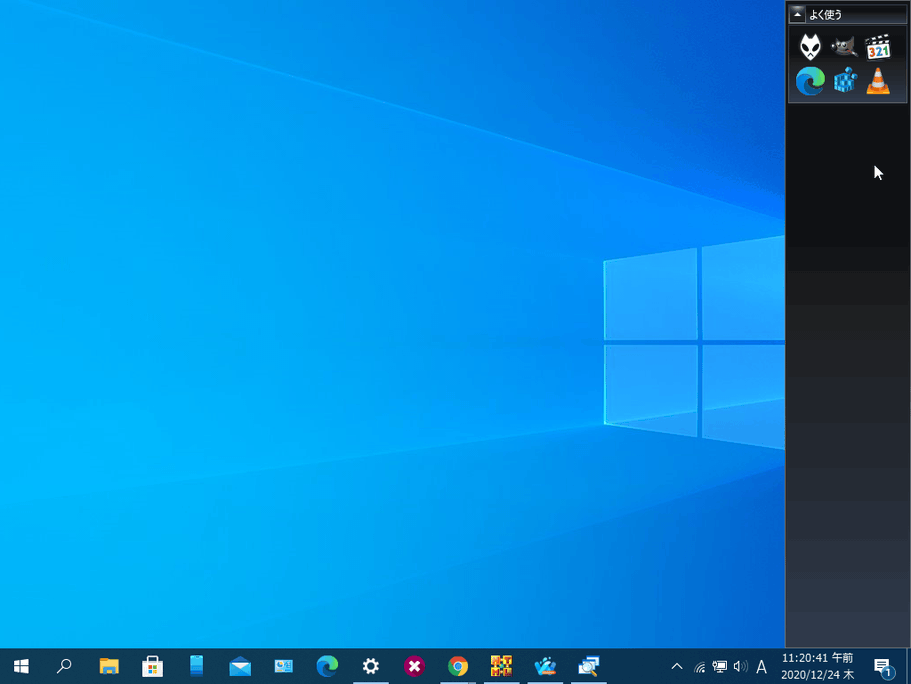Open Media Player Classic 321 icon
911x684 pixels.
click(878, 47)
